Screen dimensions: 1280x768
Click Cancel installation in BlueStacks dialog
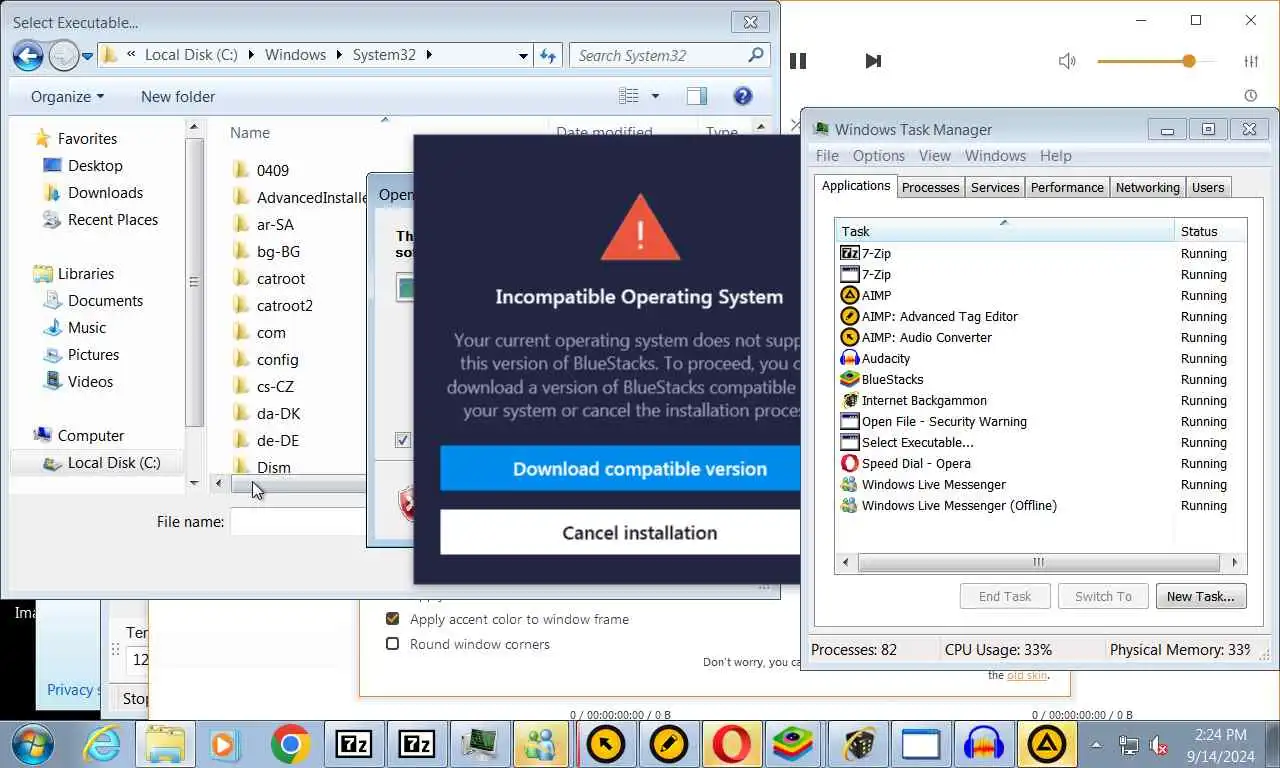(x=620, y=533)
